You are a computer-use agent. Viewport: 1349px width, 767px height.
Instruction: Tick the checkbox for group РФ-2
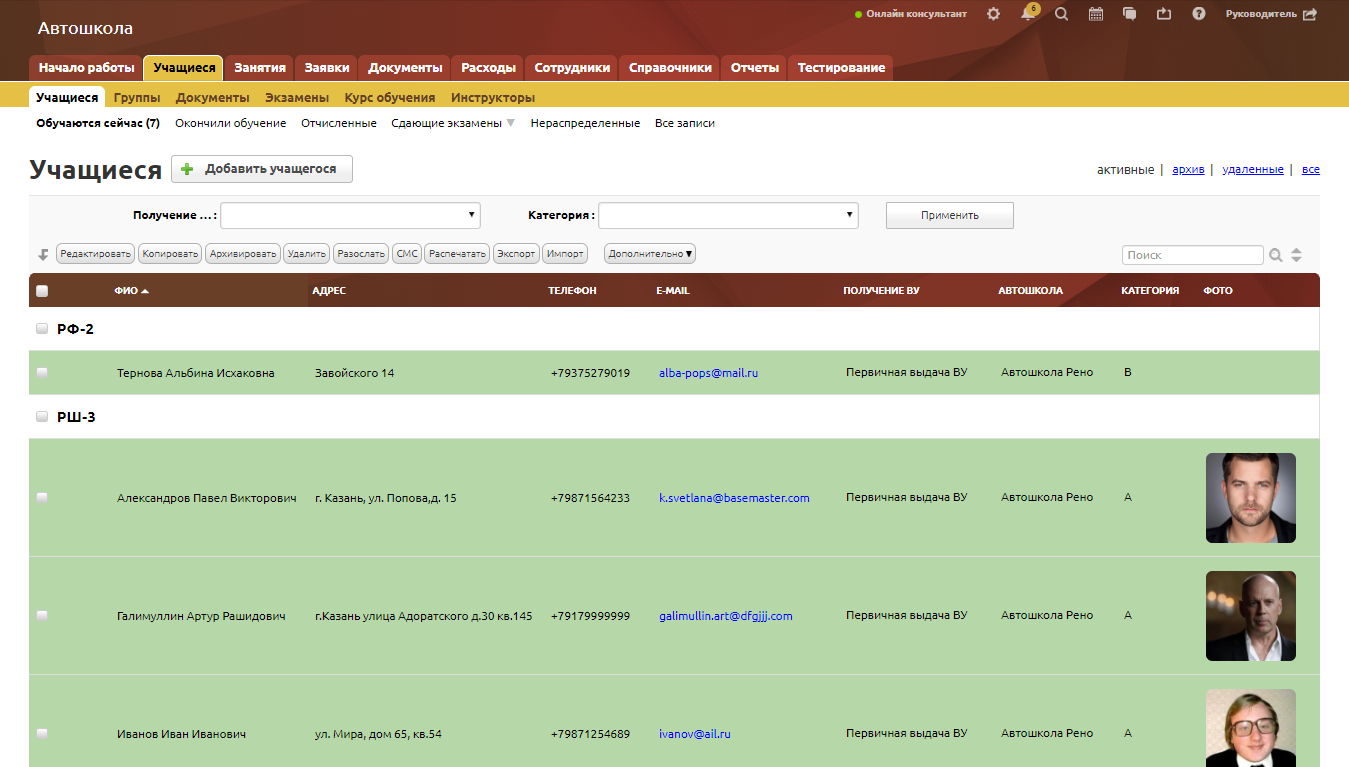(42, 329)
